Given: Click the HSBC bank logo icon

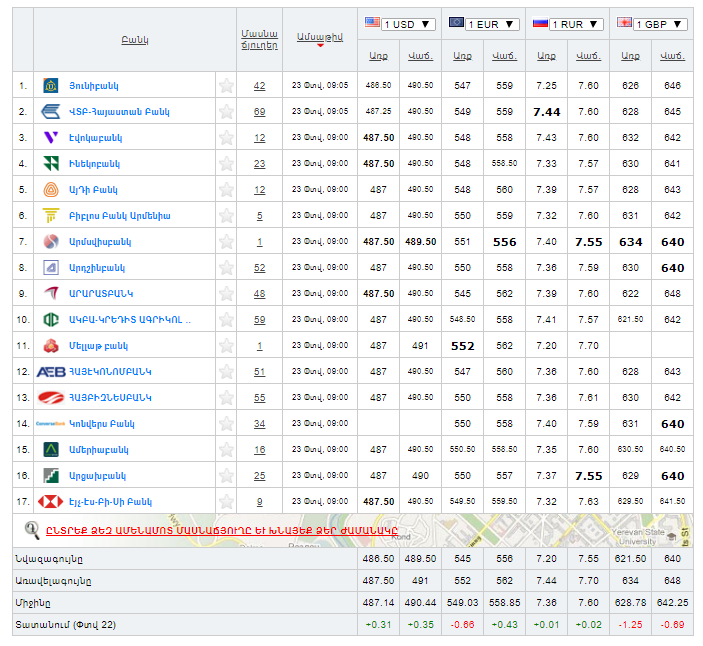Looking at the screenshot, I should click(51, 502).
